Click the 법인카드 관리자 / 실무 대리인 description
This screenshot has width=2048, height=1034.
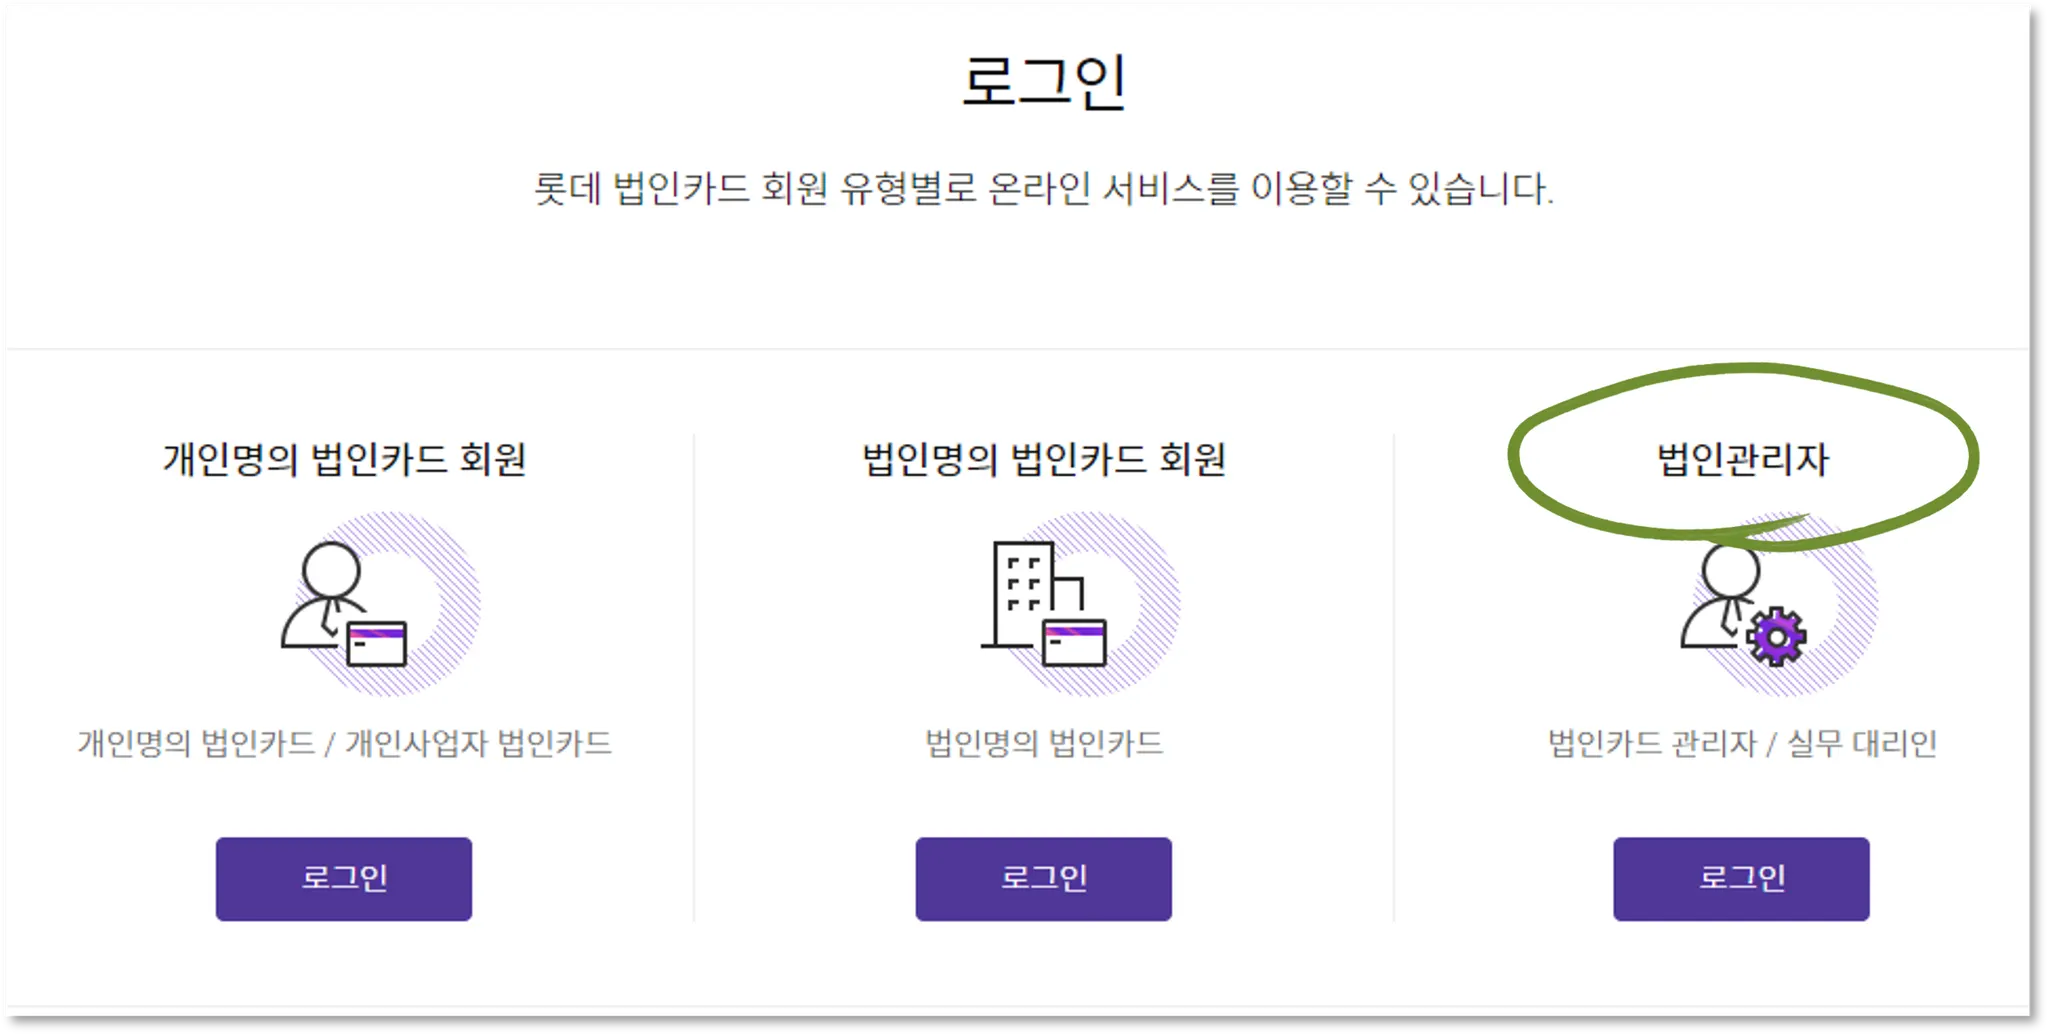click(x=1742, y=743)
